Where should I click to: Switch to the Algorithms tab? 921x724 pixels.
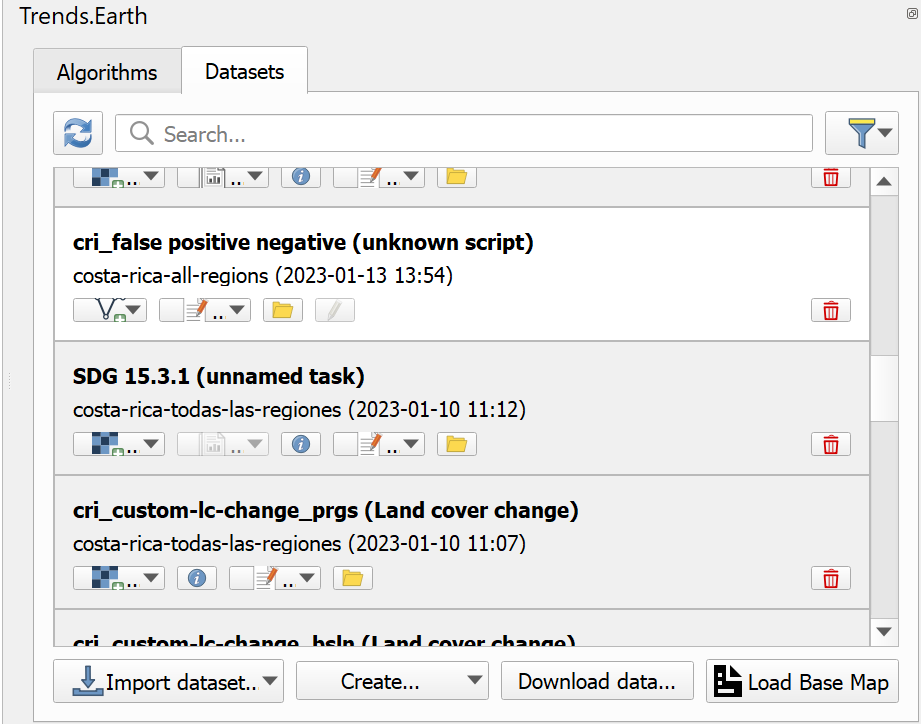point(106,71)
